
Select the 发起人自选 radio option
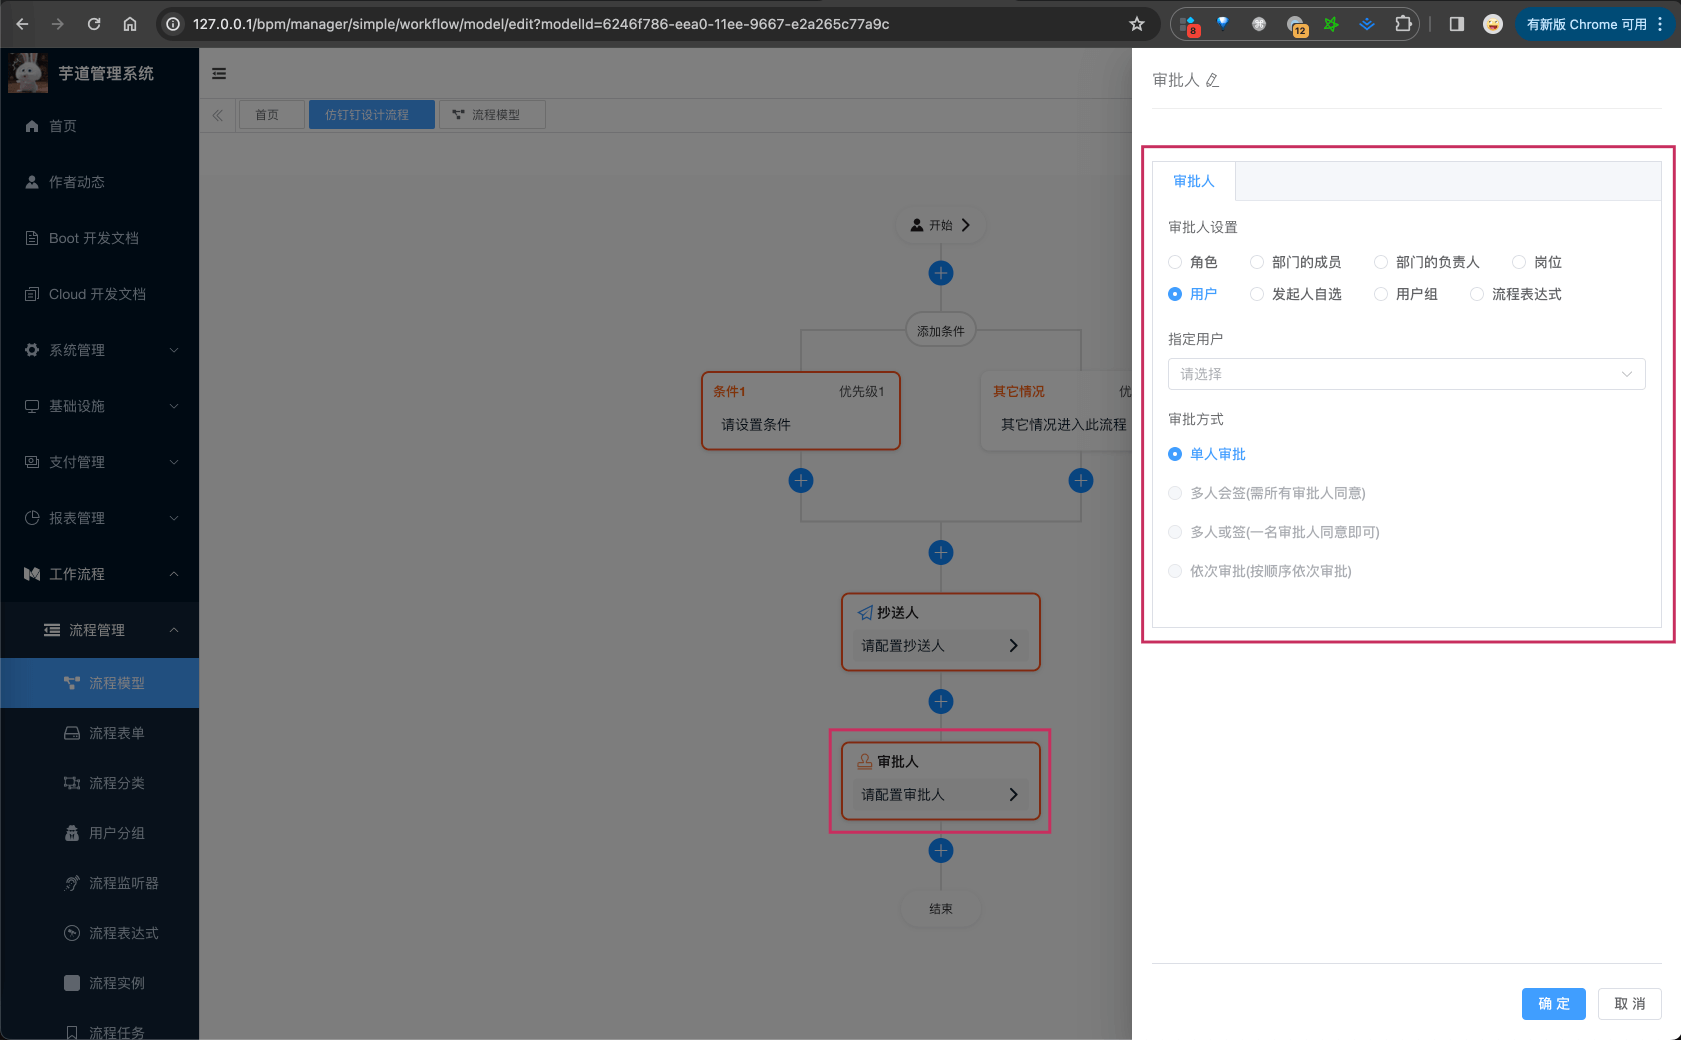[x=1257, y=294]
